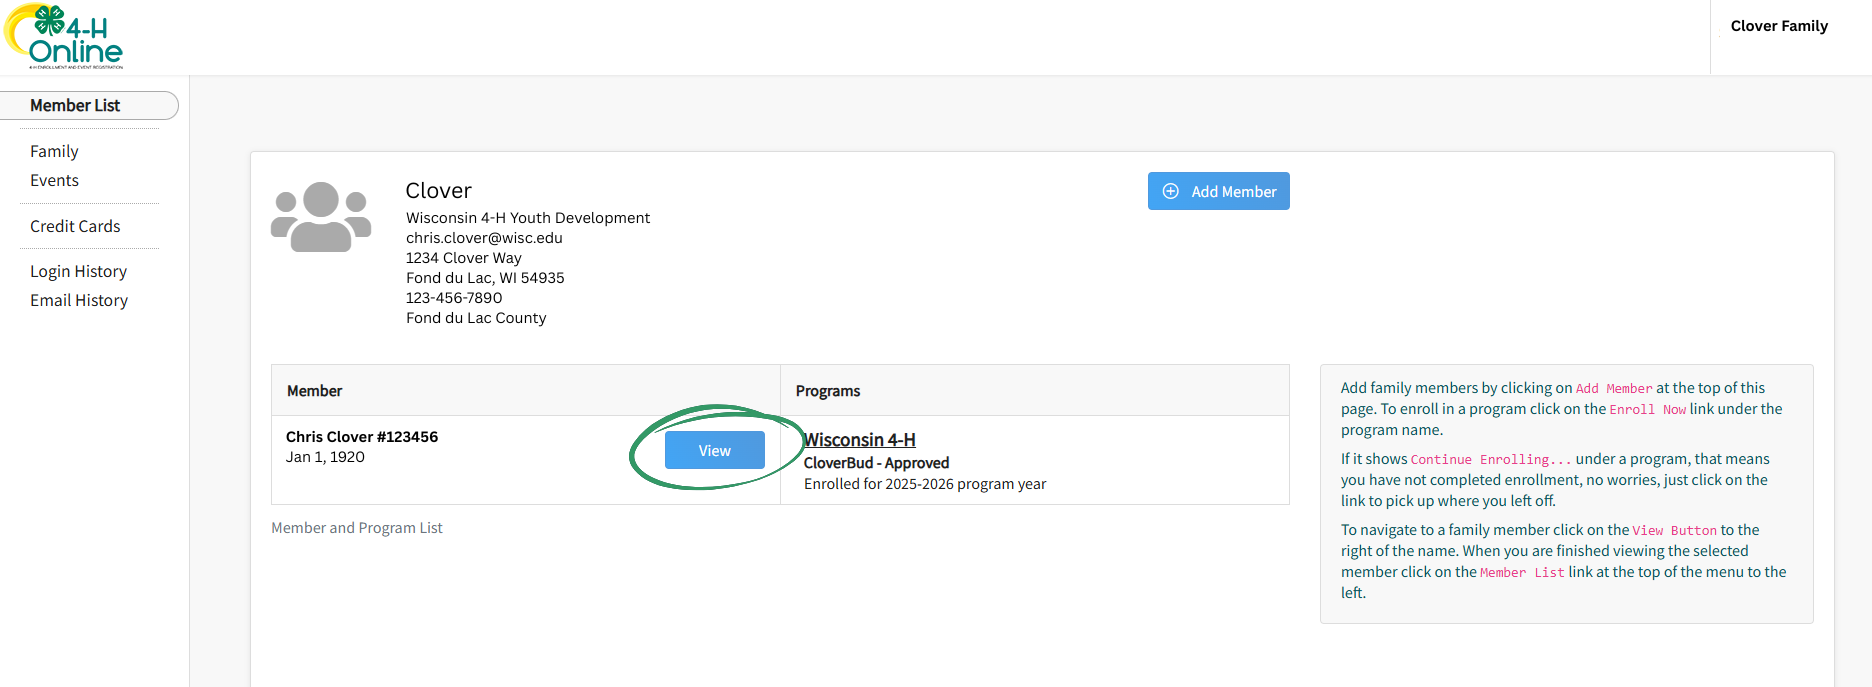Click the CloverBud - Approved status text
1872x687 pixels.
[876, 463]
